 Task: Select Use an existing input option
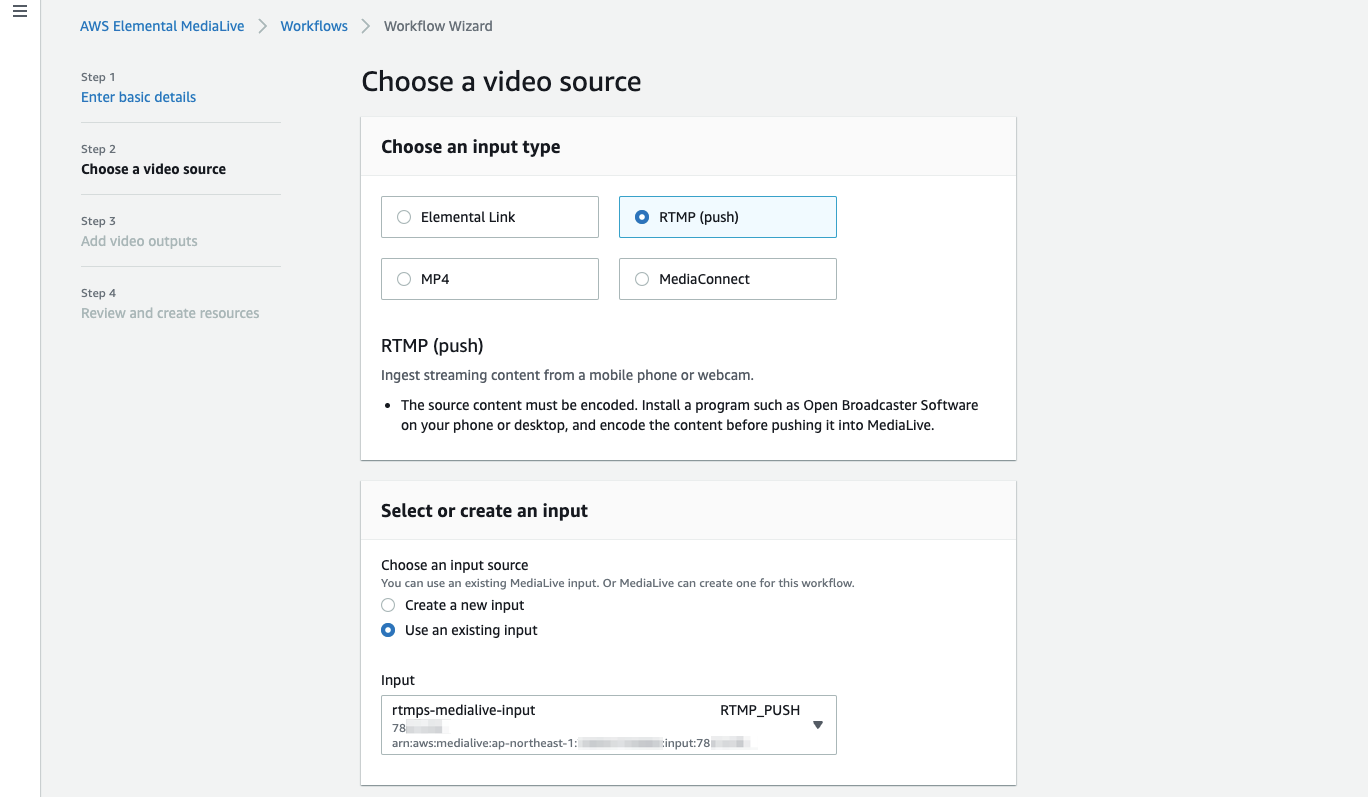coord(388,630)
